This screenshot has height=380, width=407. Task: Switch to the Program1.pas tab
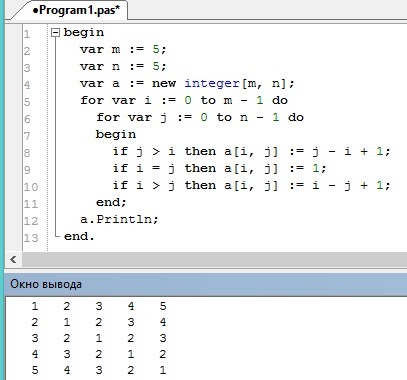pos(75,10)
